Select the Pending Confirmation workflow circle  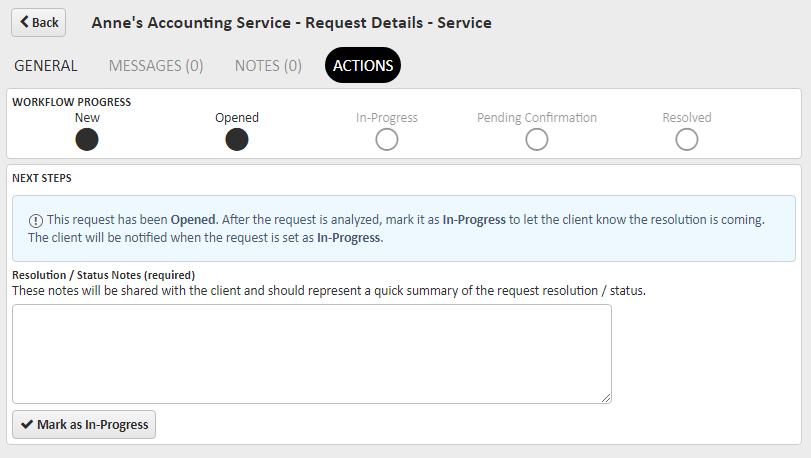point(537,140)
